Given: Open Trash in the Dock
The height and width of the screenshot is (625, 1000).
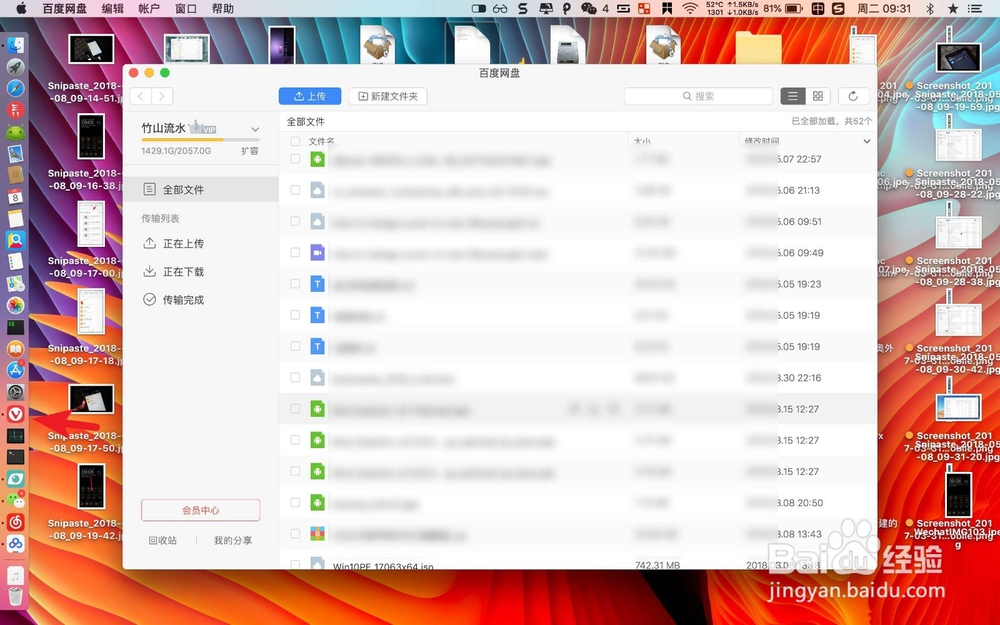Looking at the screenshot, I should pyautogui.click(x=15, y=596).
